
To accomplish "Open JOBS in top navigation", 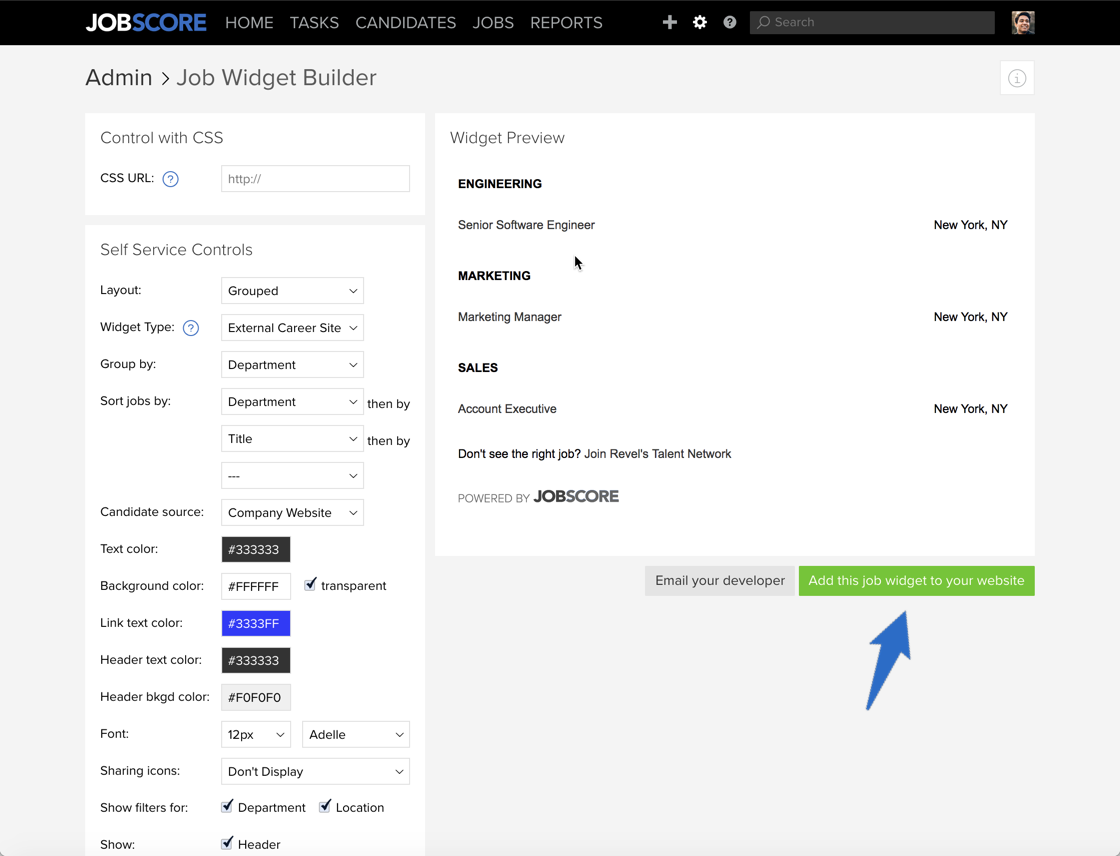I will coord(493,23).
